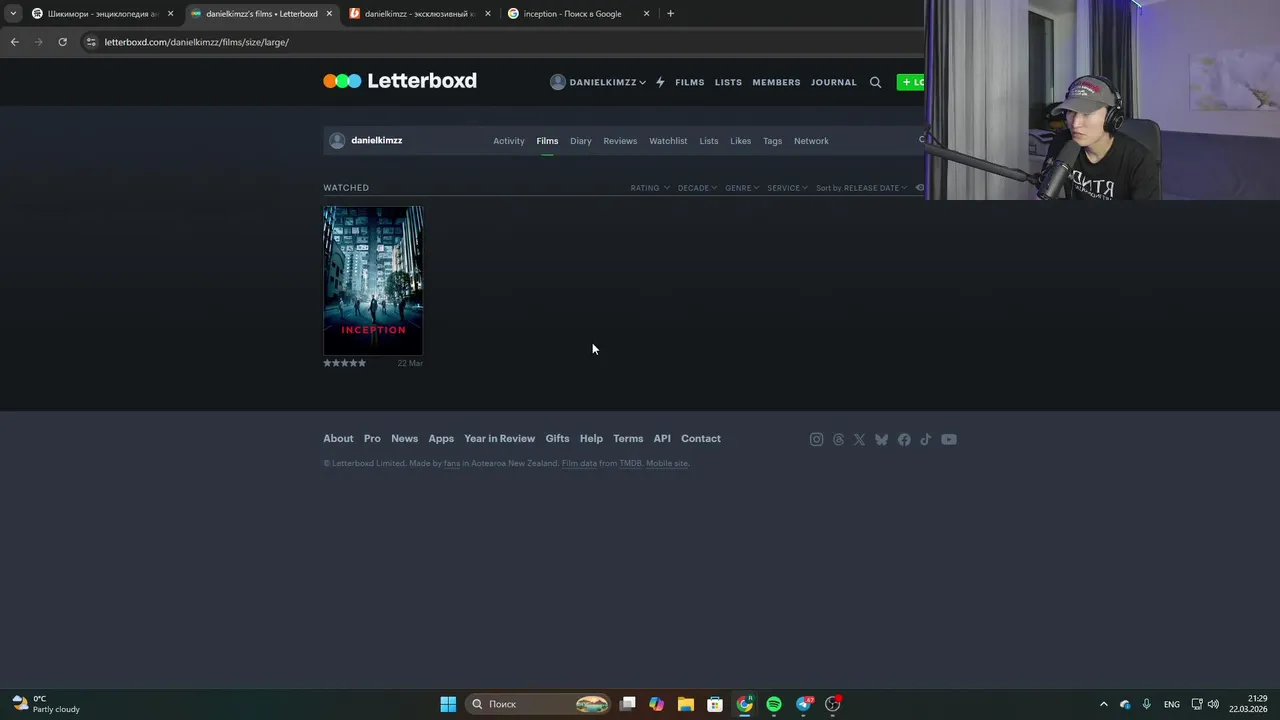This screenshot has height=720, width=1280.
Task: Click the address bar URL field
Action: 500,42
